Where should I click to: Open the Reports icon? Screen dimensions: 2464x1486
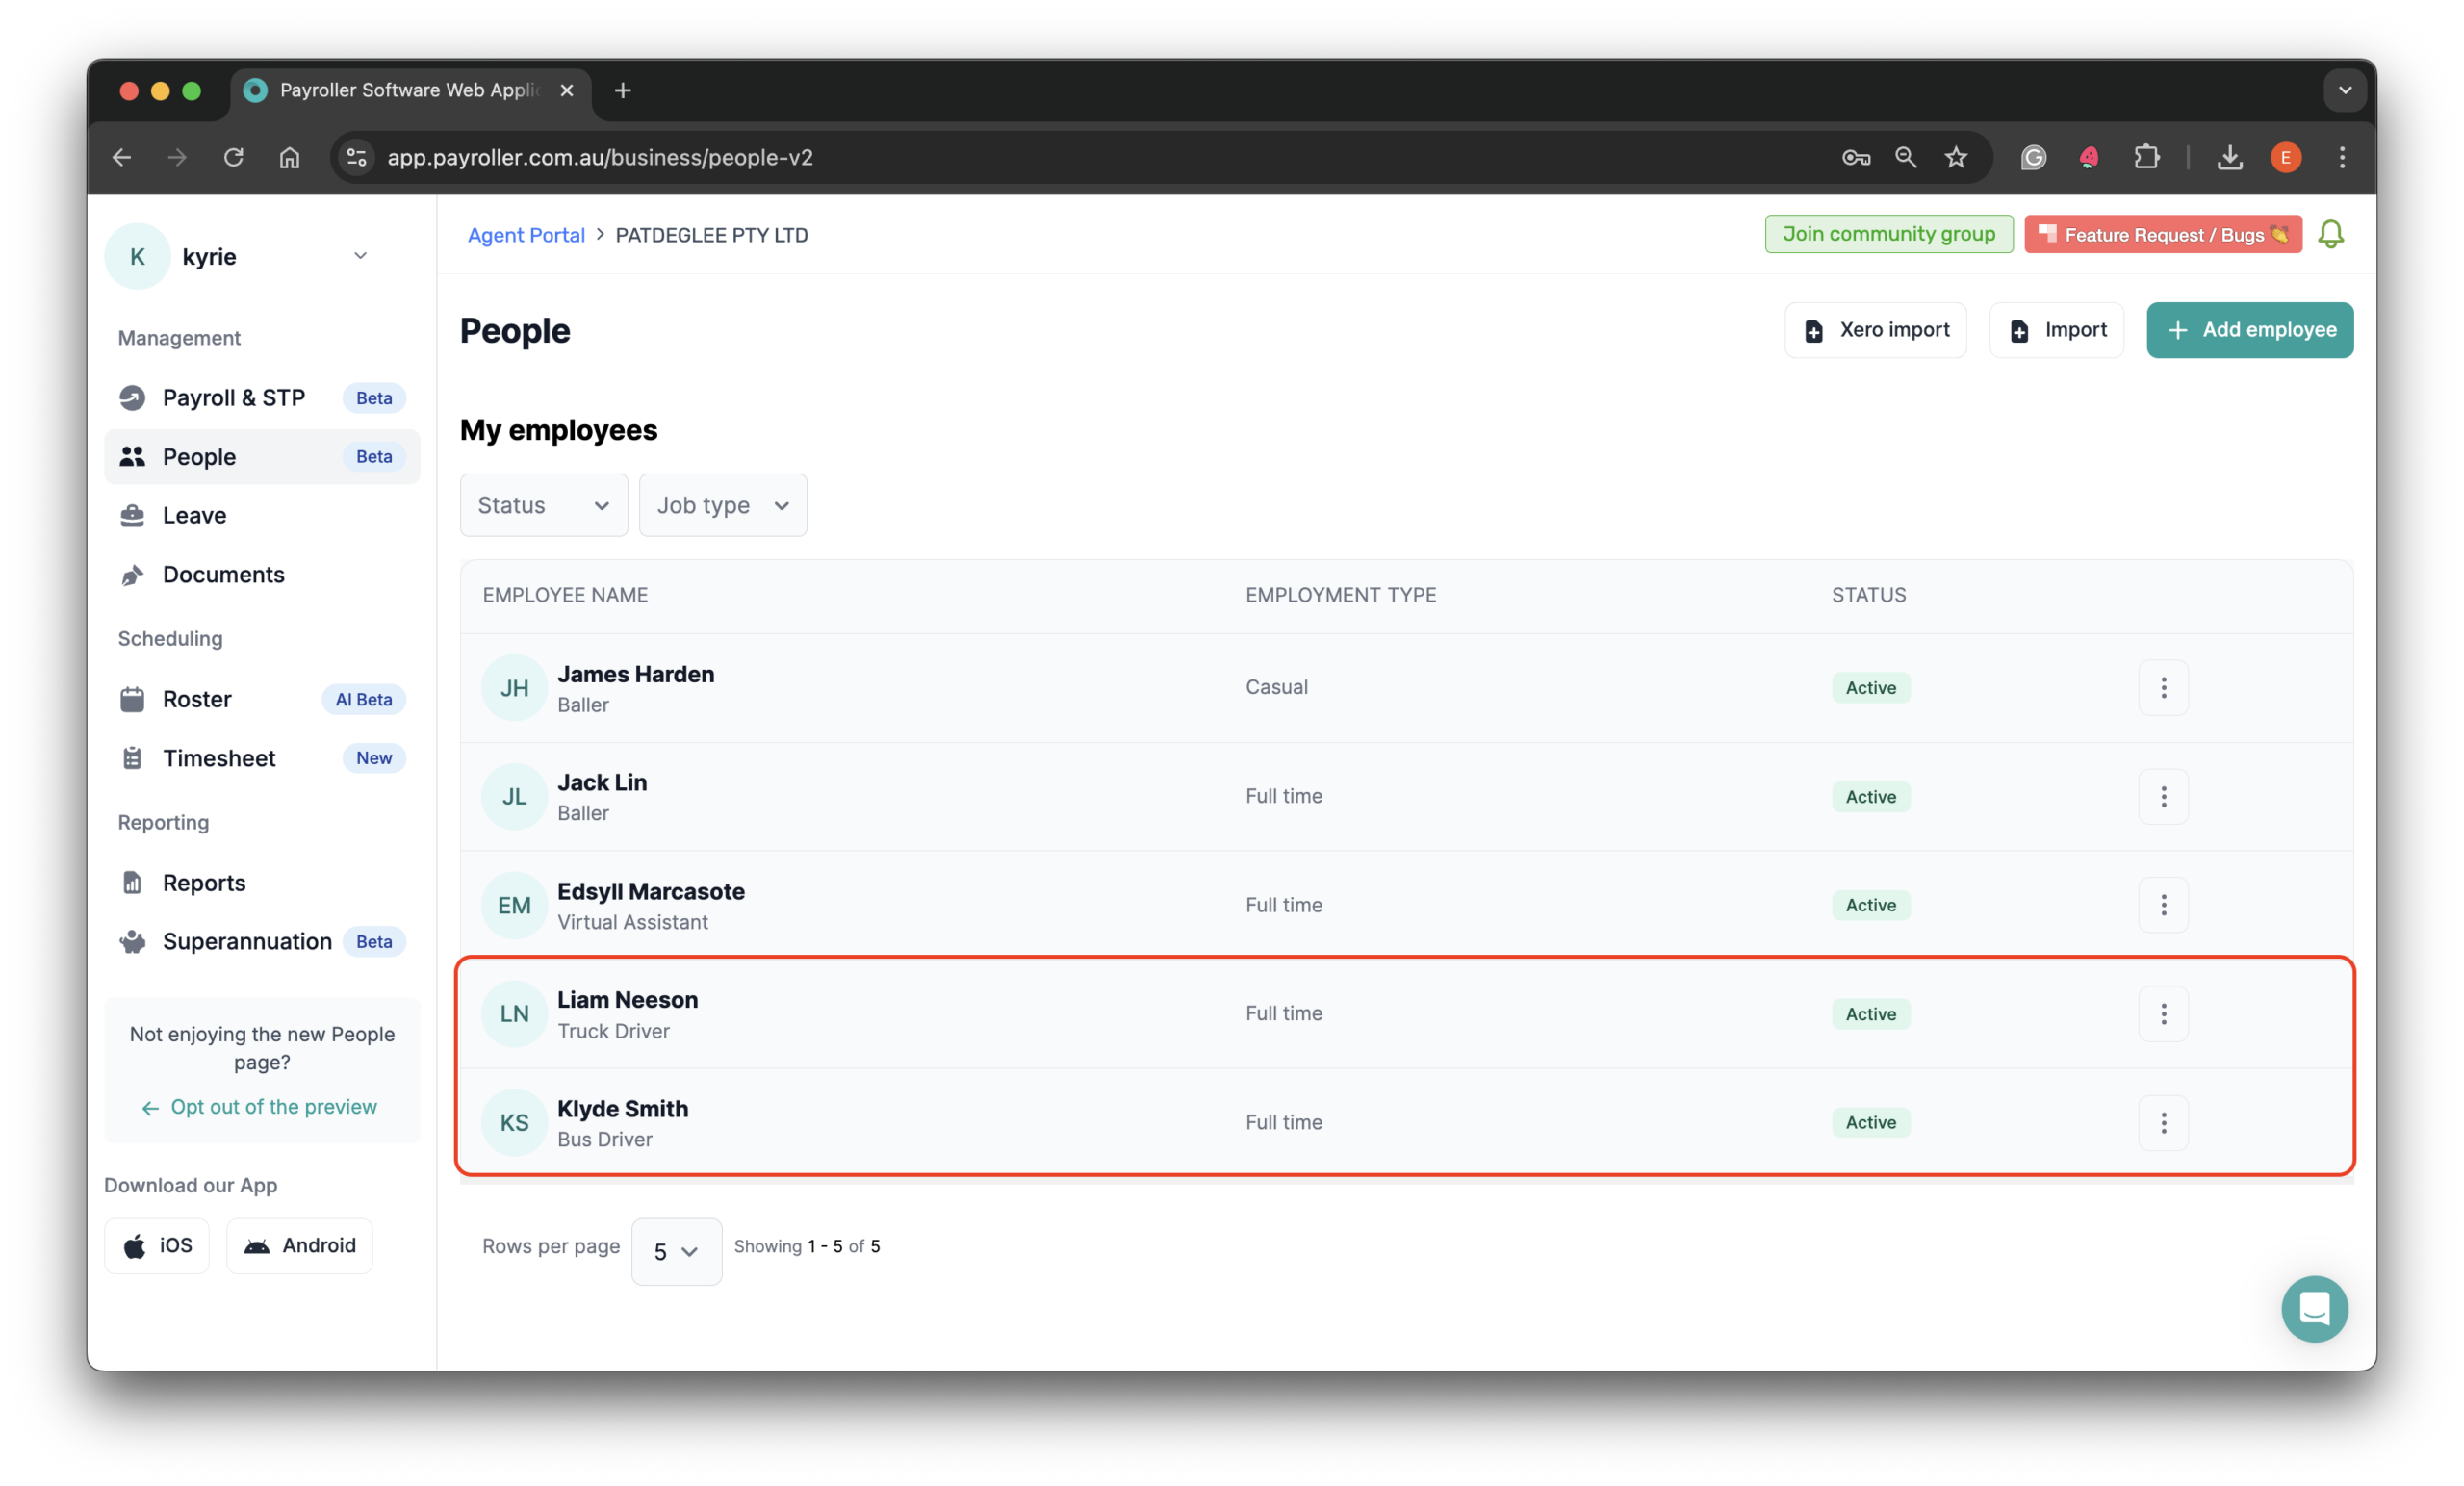click(132, 882)
